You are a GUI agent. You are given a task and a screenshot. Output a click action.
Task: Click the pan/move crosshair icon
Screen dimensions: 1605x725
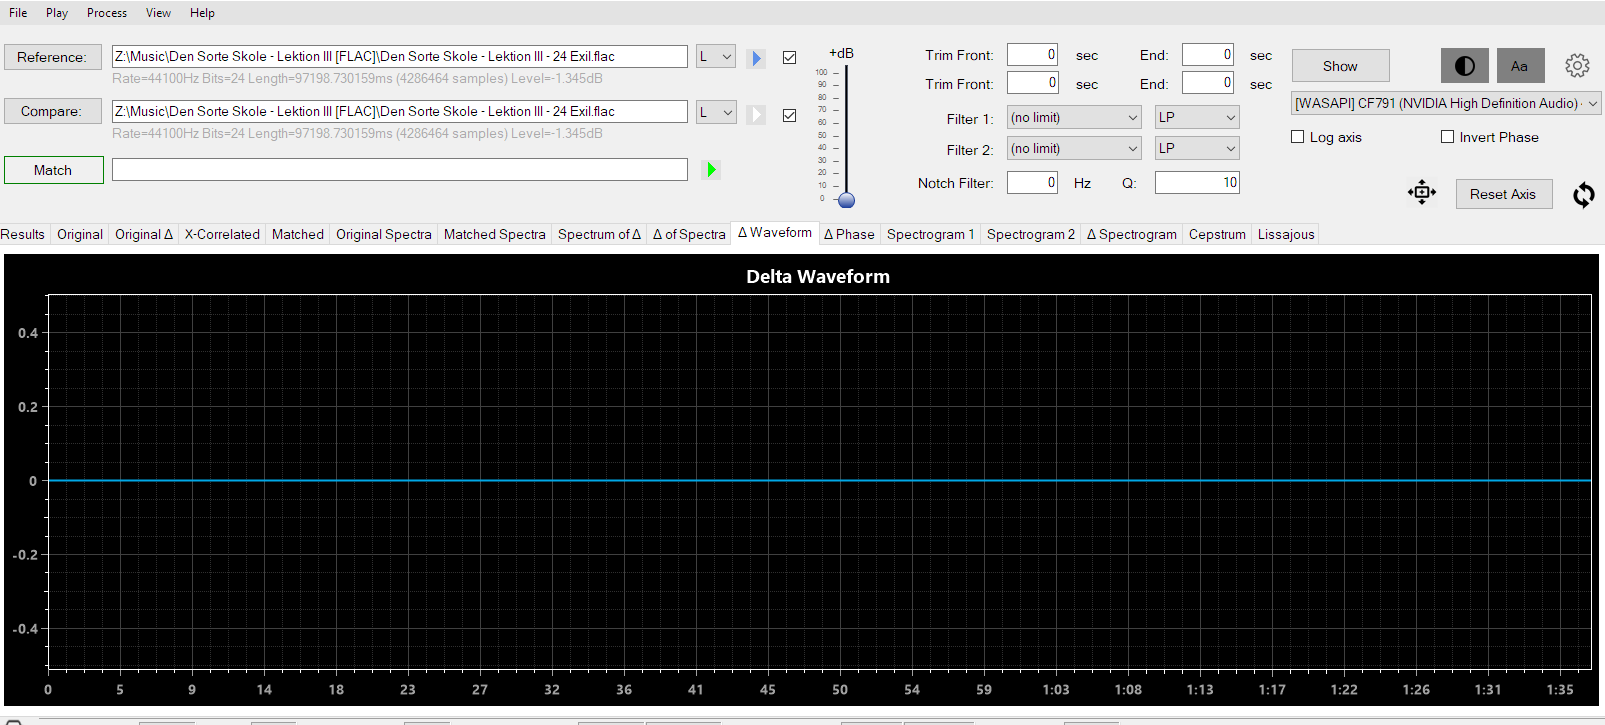point(1421,192)
